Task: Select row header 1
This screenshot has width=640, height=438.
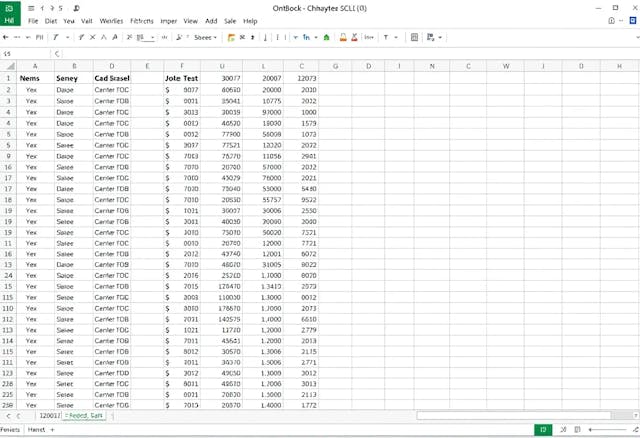Action: pyautogui.click(x=8, y=78)
